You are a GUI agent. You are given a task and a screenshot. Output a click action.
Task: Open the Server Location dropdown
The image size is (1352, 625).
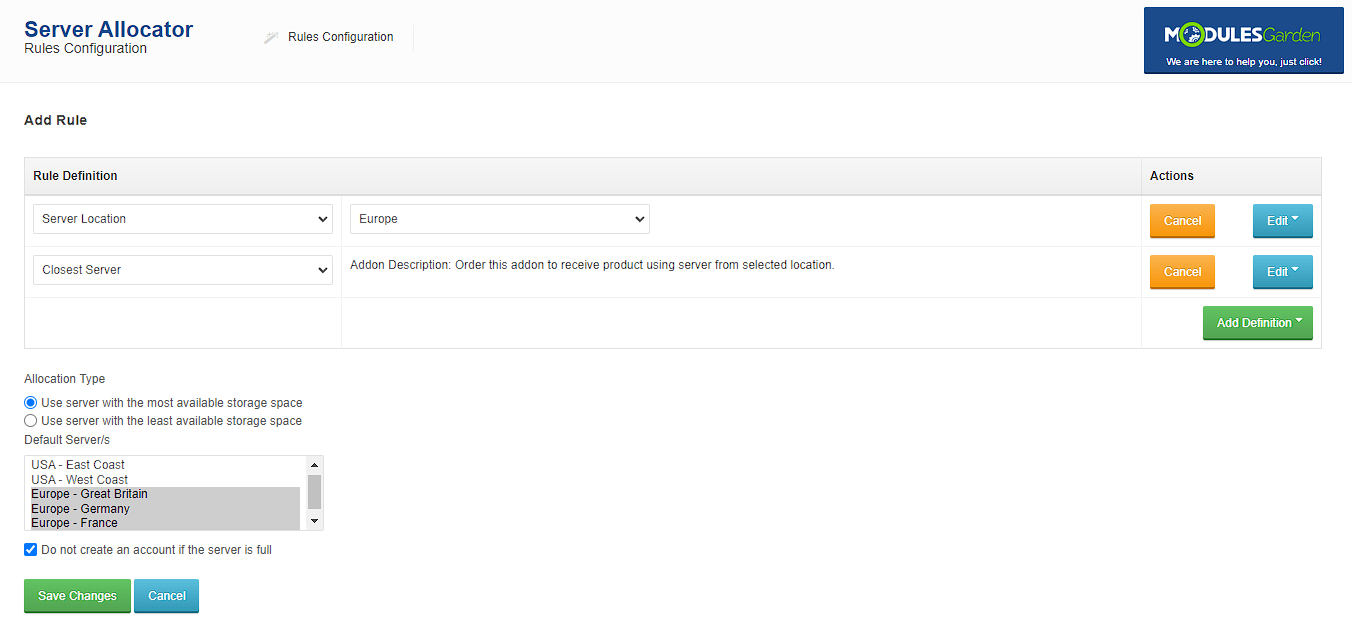point(182,219)
